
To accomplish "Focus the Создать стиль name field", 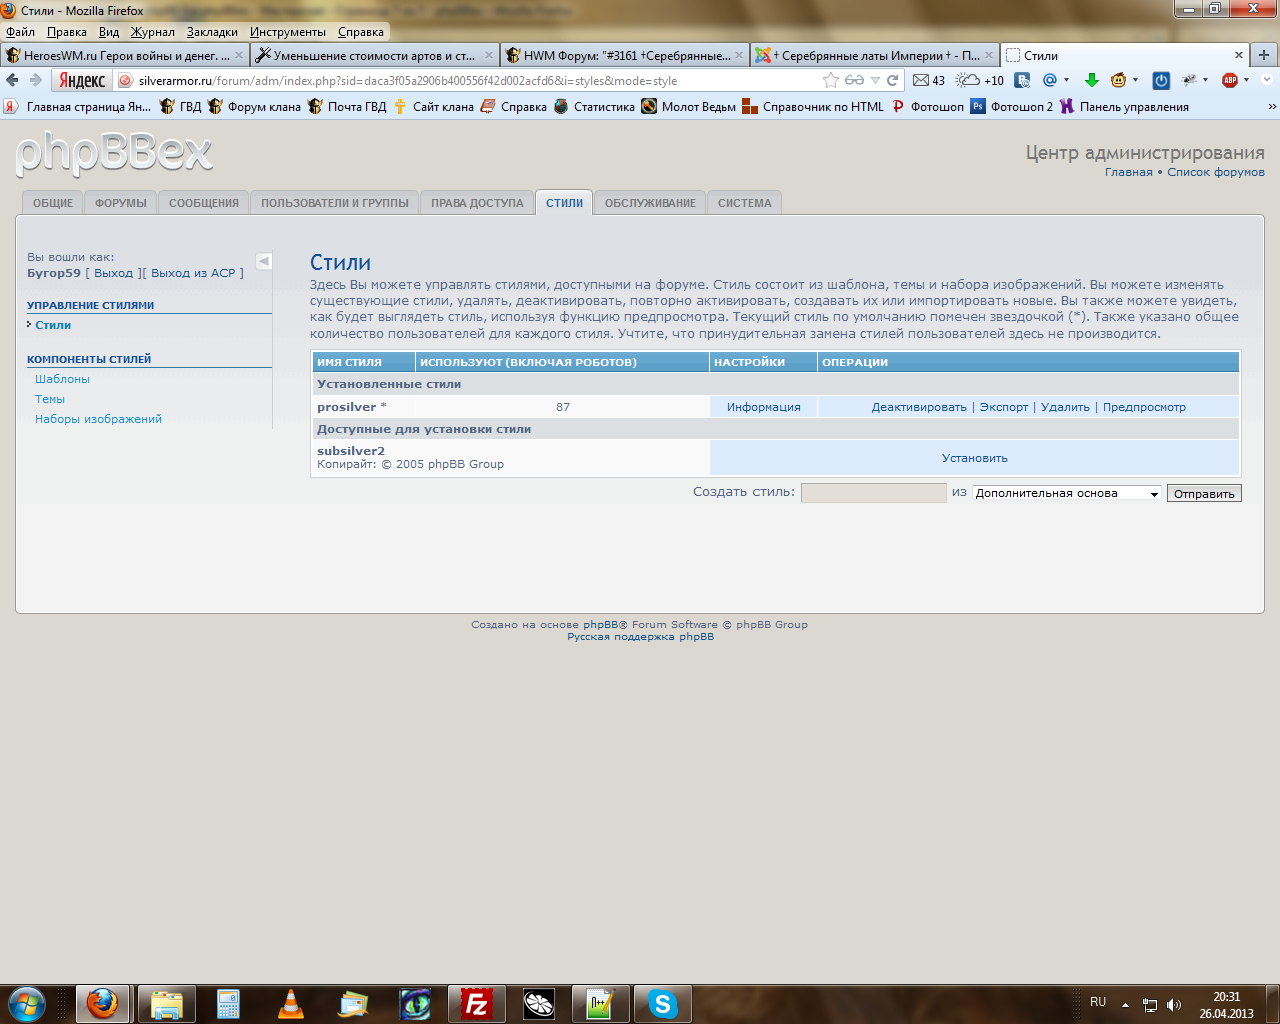I will [x=873, y=493].
